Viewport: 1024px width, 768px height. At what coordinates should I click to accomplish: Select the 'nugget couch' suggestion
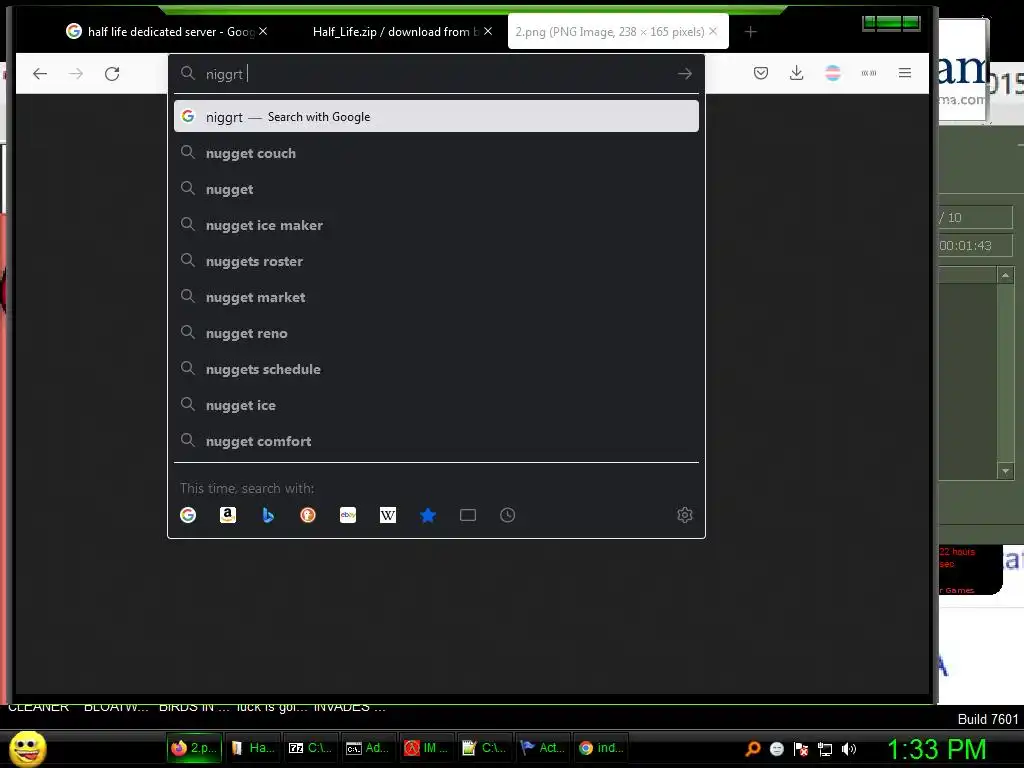436,153
